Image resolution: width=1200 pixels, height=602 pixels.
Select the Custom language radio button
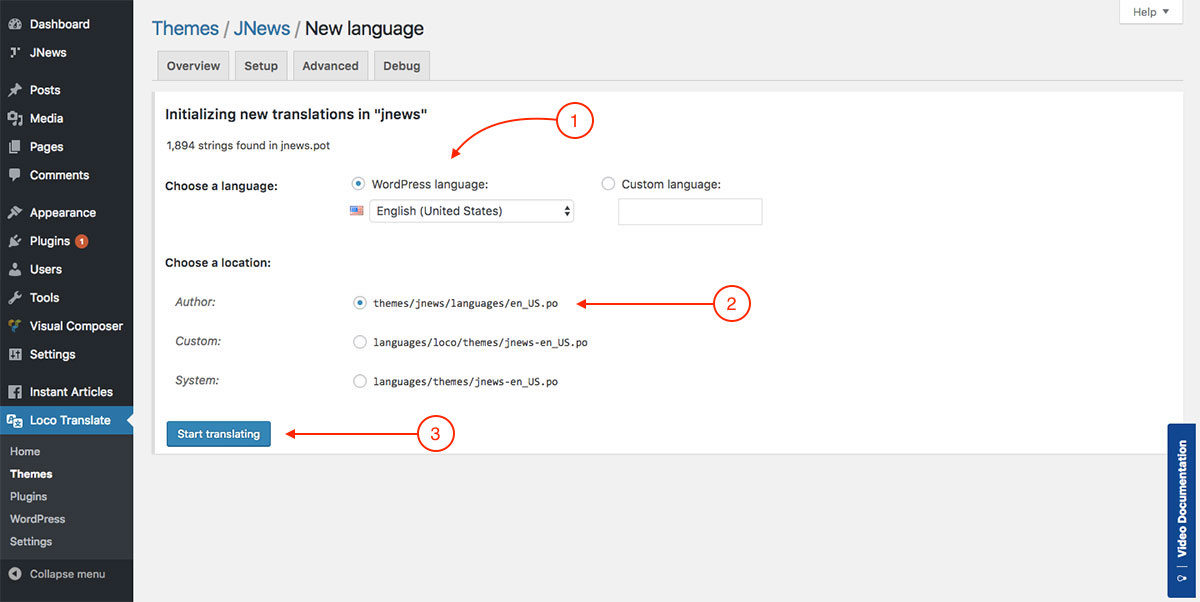point(608,184)
